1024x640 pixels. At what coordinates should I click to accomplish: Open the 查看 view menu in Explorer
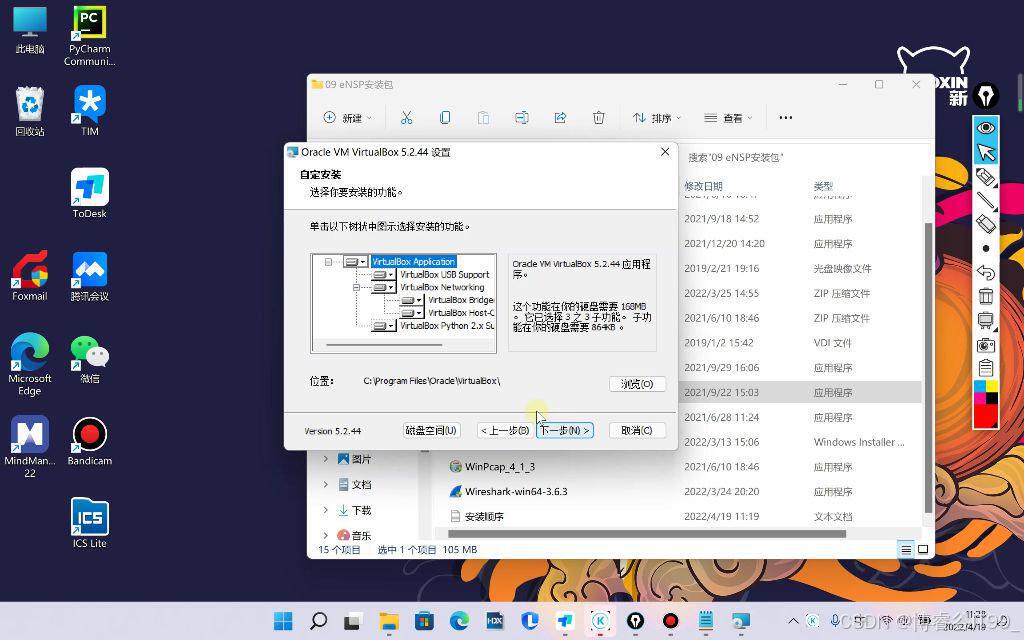(x=728, y=118)
